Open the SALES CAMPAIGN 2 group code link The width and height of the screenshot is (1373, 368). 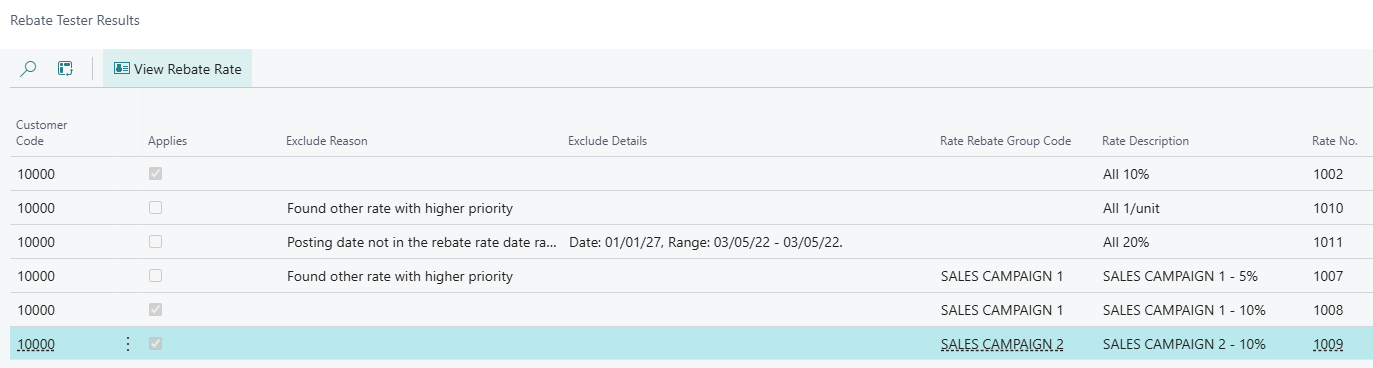(1002, 344)
